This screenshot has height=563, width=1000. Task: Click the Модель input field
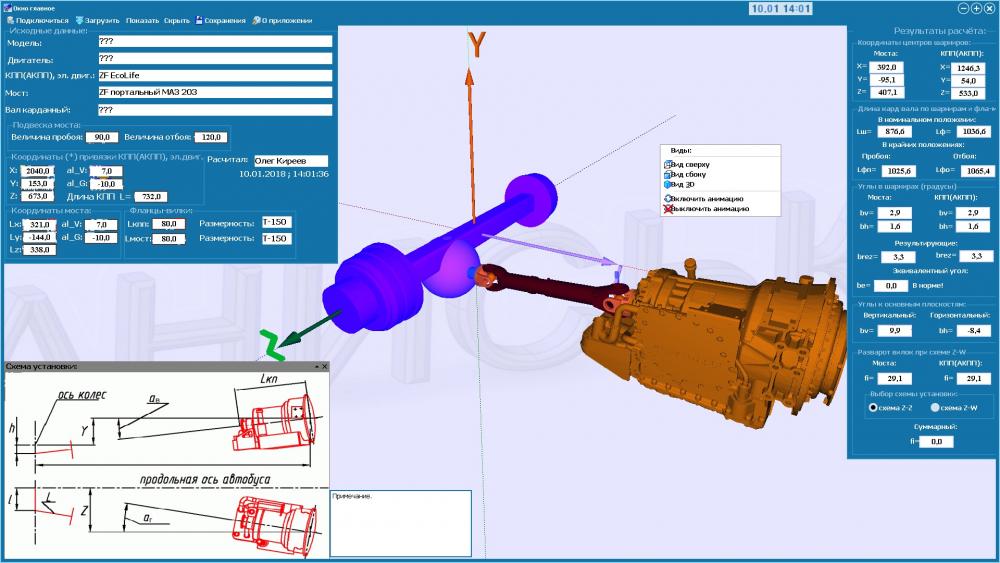(x=215, y=41)
